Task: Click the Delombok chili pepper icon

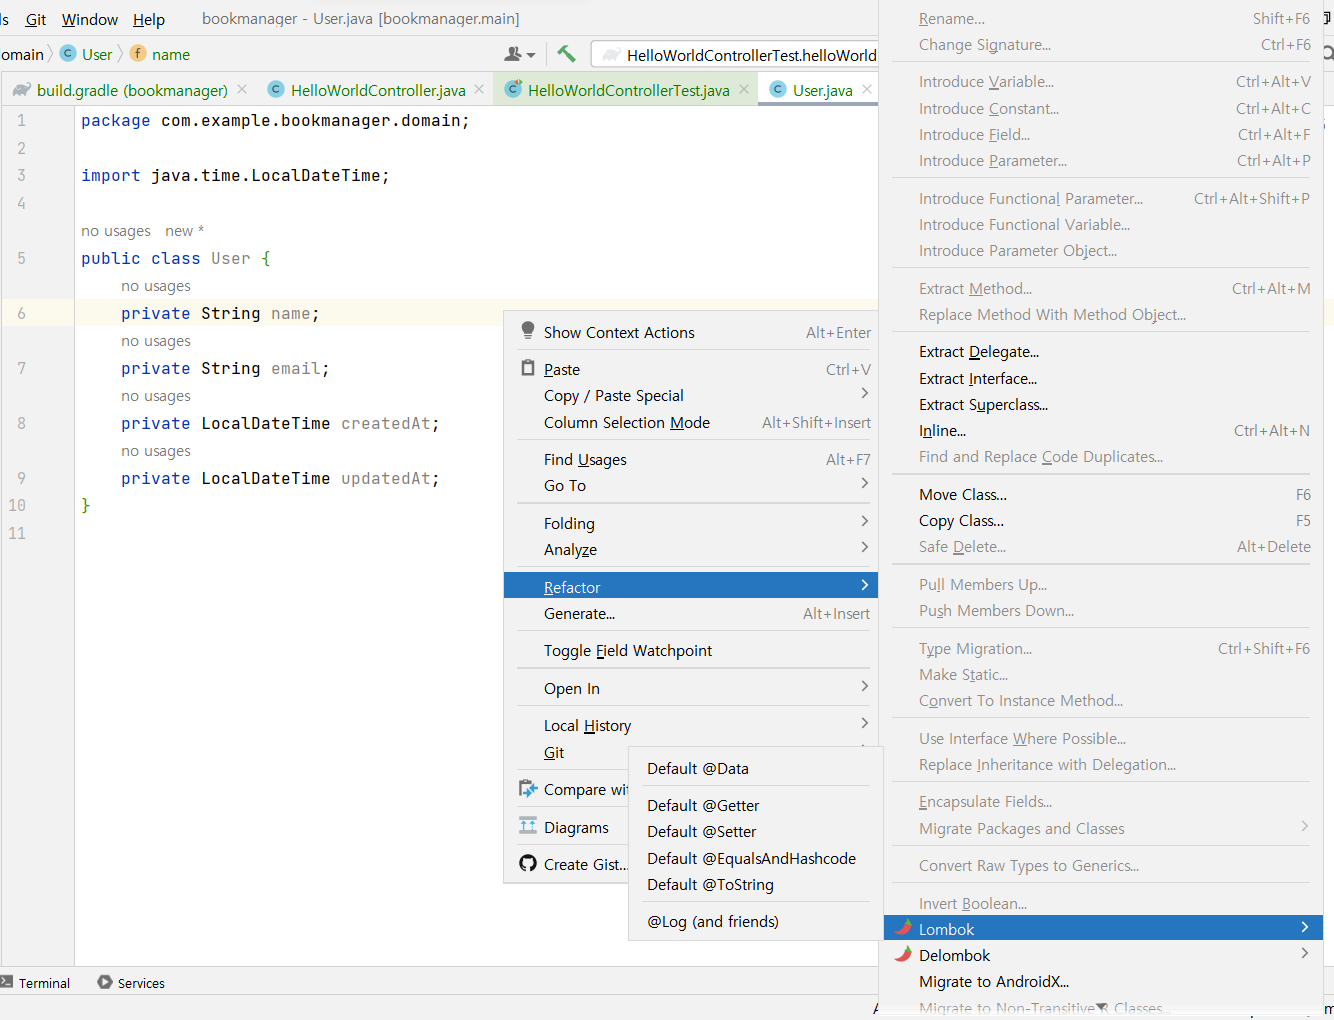Action: pyautogui.click(x=903, y=954)
